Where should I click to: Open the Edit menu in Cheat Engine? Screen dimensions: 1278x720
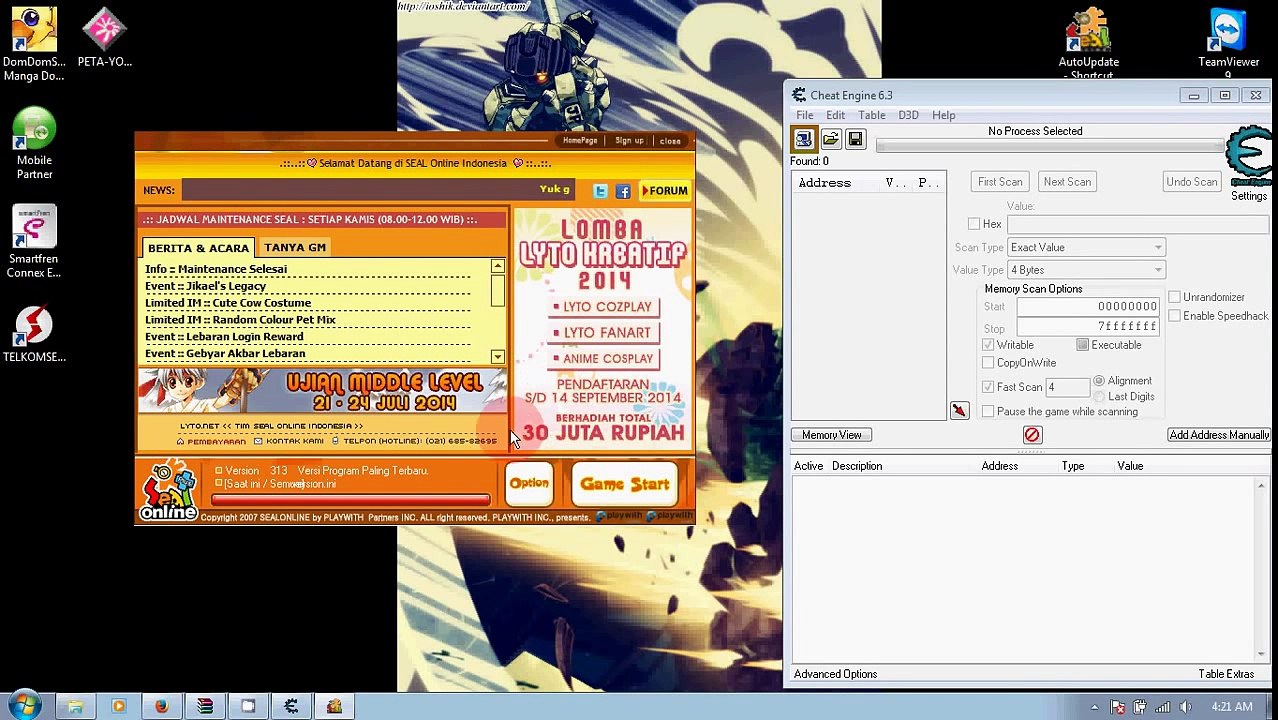coord(836,115)
